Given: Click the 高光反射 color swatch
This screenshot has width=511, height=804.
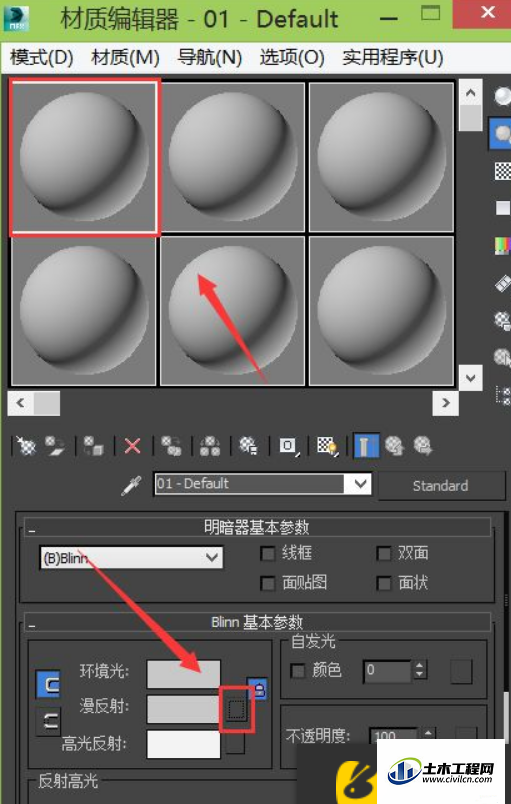Looking at the screenshot, I should (x=183, y=745).
